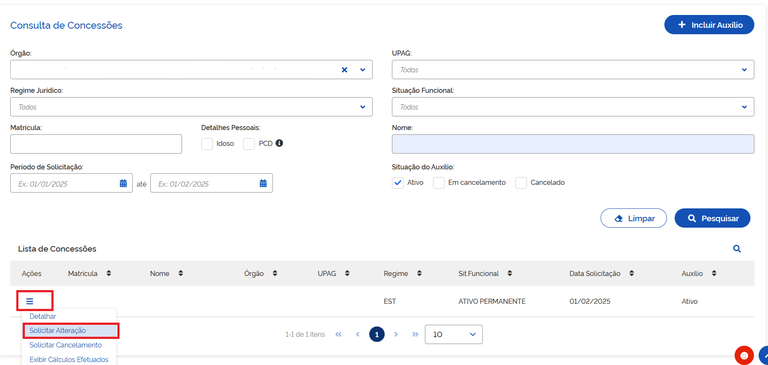Click the Pesquisar button
Image resolution: width=768 pixels, height=365 pixels.
coord(713,219)
